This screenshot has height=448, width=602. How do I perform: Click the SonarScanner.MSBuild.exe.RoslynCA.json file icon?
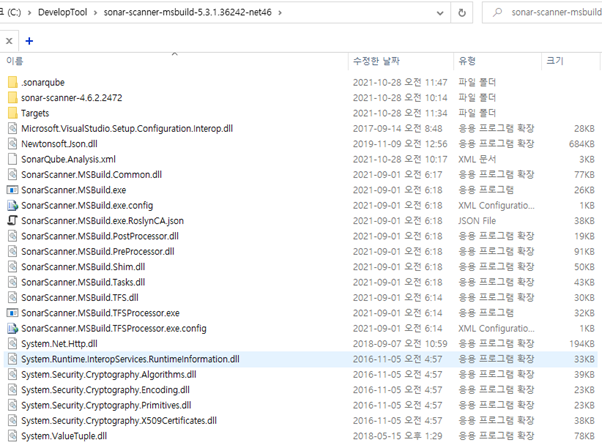[13, 220]
